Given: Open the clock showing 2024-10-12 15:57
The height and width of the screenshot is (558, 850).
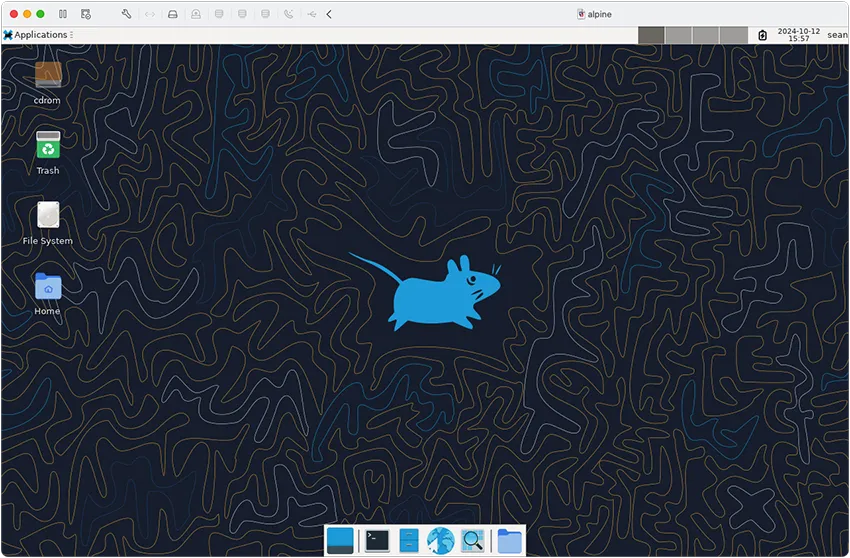Looking at the screenshot, I should coord(799,35).
